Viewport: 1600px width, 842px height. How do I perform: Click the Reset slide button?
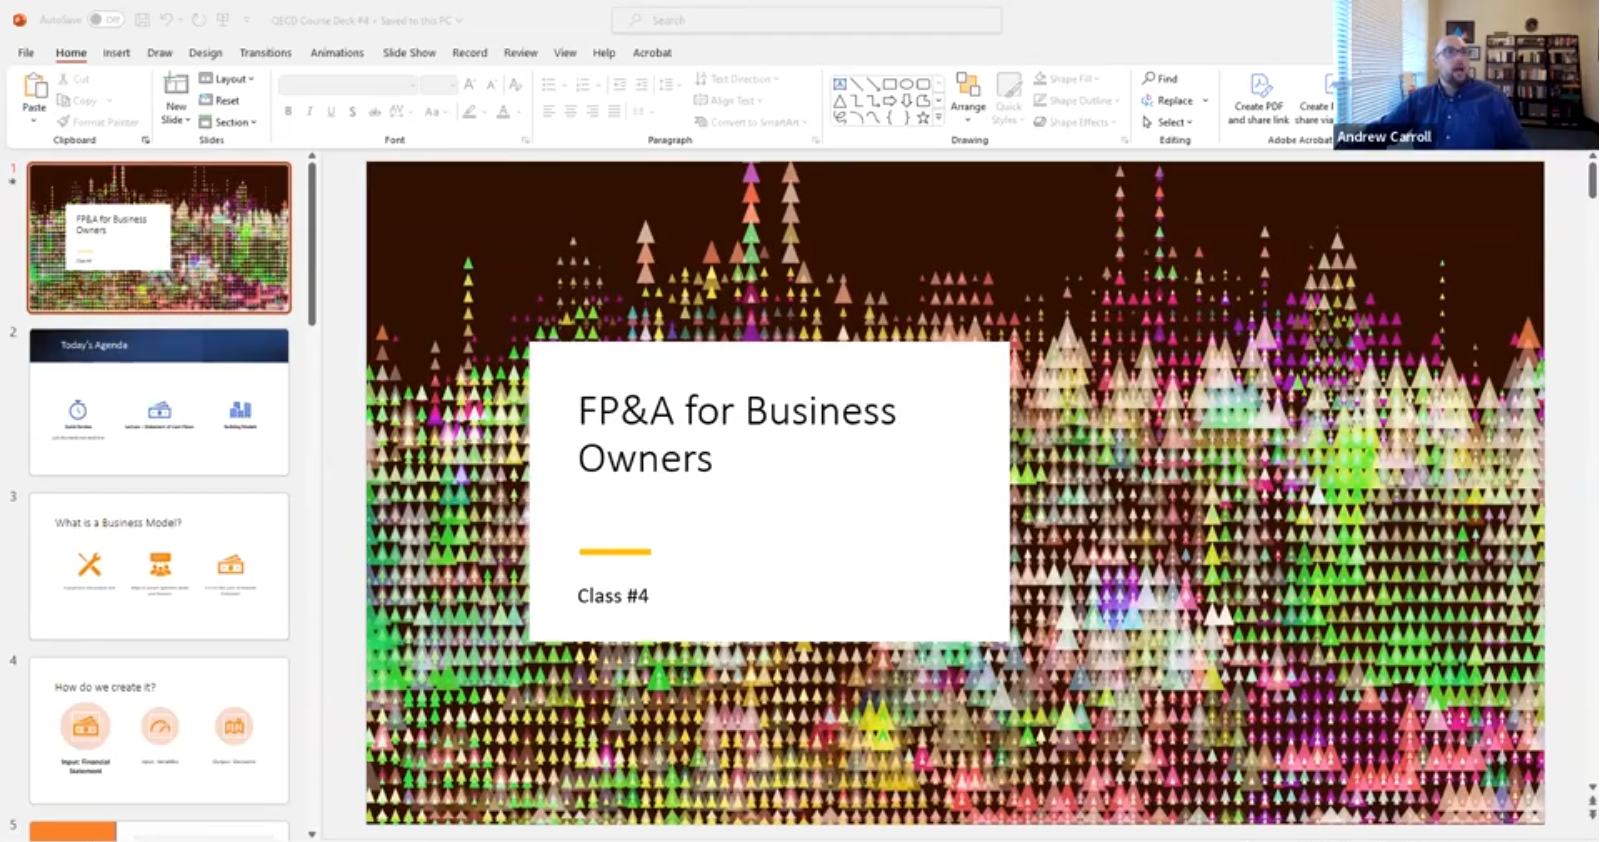click(x=220, y=100)
